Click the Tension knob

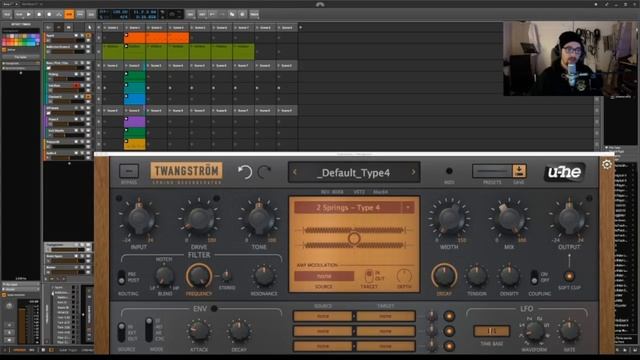(x=476, y=276)
